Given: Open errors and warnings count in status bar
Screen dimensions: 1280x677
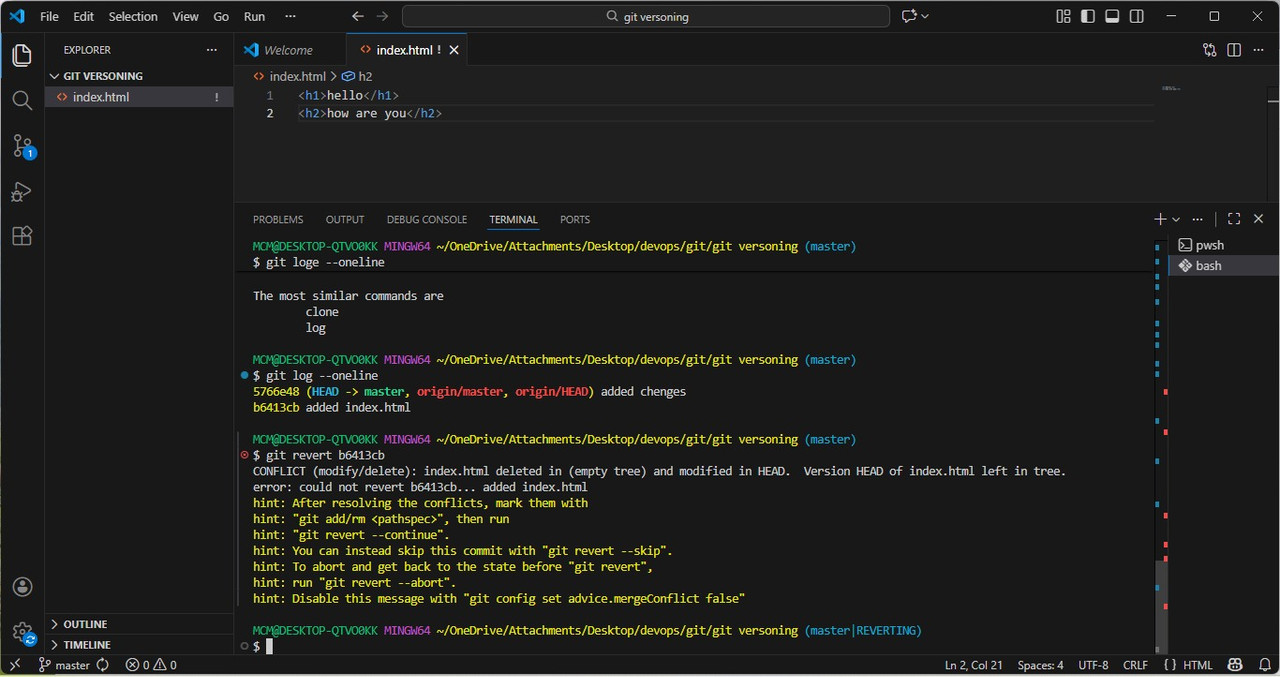Looking at the screenshot, I should pyautogui.click(x=151, y=665).
